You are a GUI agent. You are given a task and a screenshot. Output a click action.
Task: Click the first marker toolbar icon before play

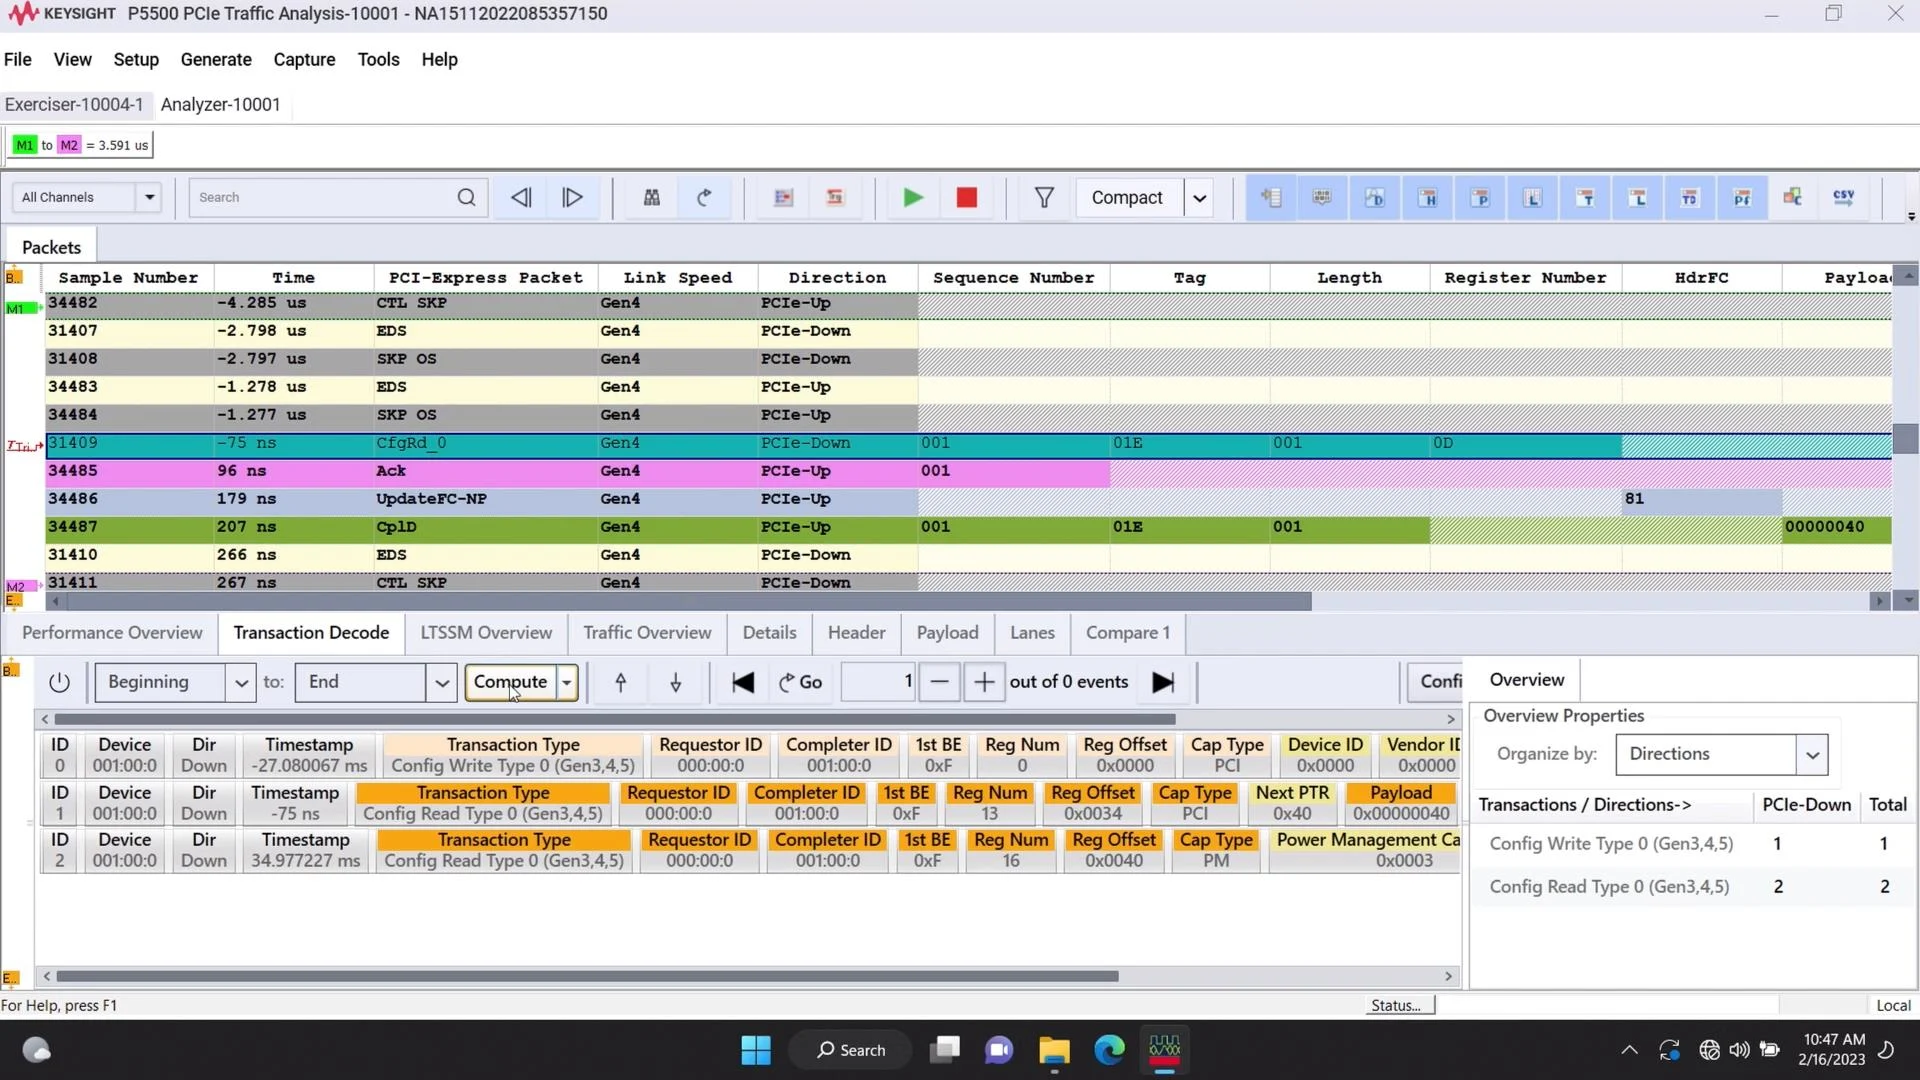[x=783, y=197]
